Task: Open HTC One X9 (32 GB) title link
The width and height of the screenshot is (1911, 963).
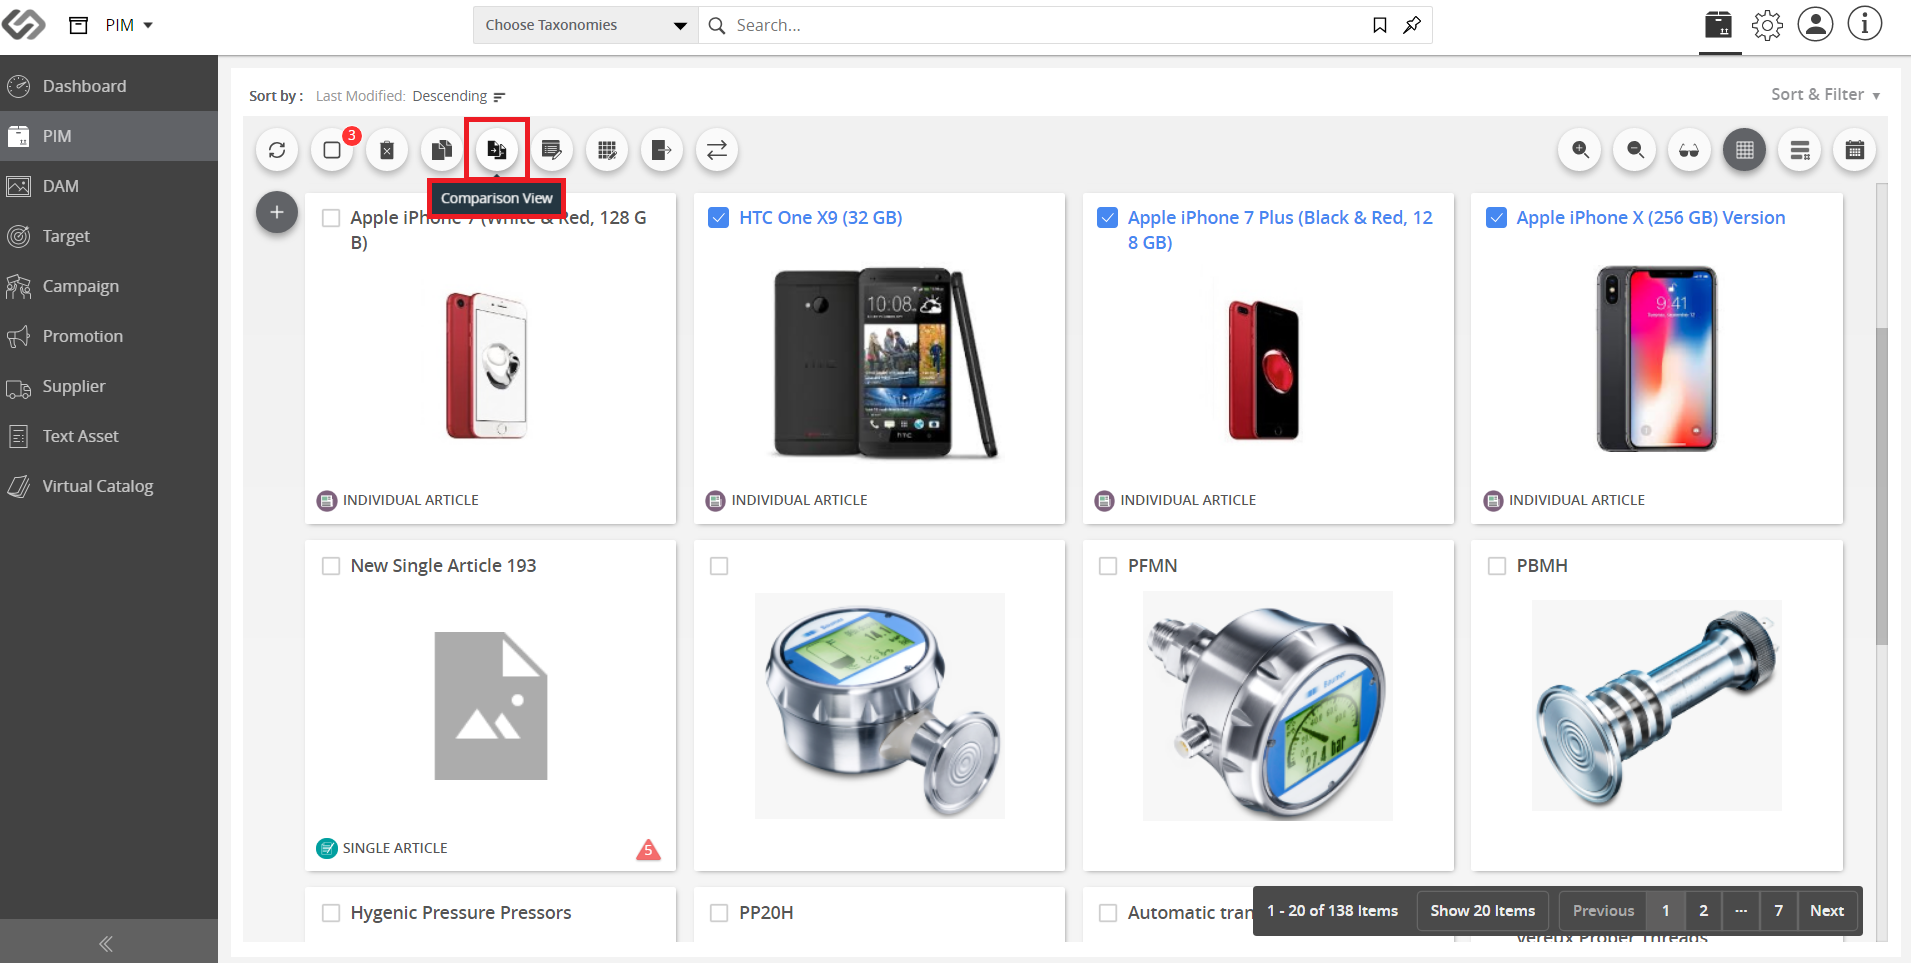Action: [820, 218]
